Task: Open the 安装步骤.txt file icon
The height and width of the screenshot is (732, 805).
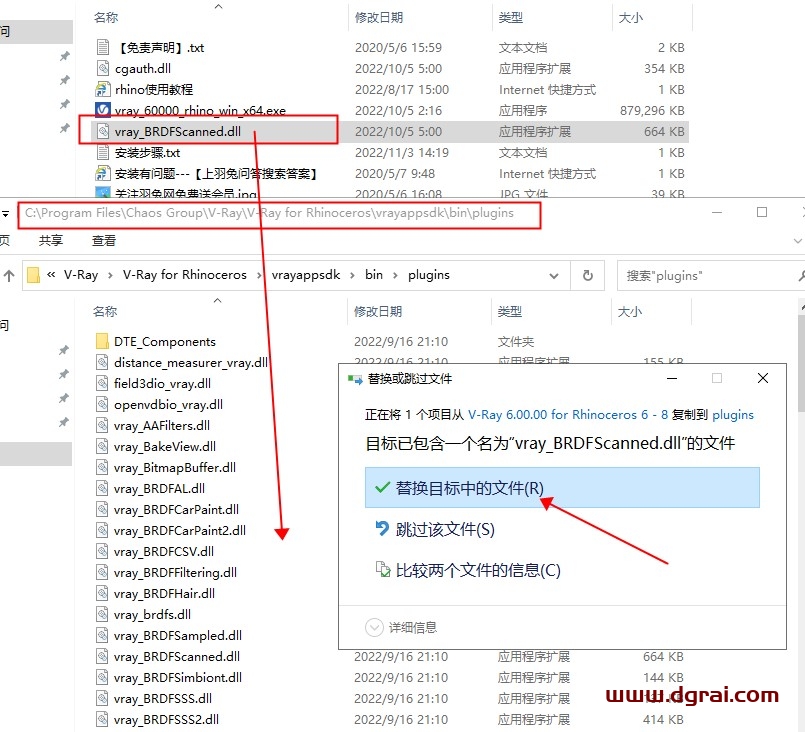Action: click(102, 153)
